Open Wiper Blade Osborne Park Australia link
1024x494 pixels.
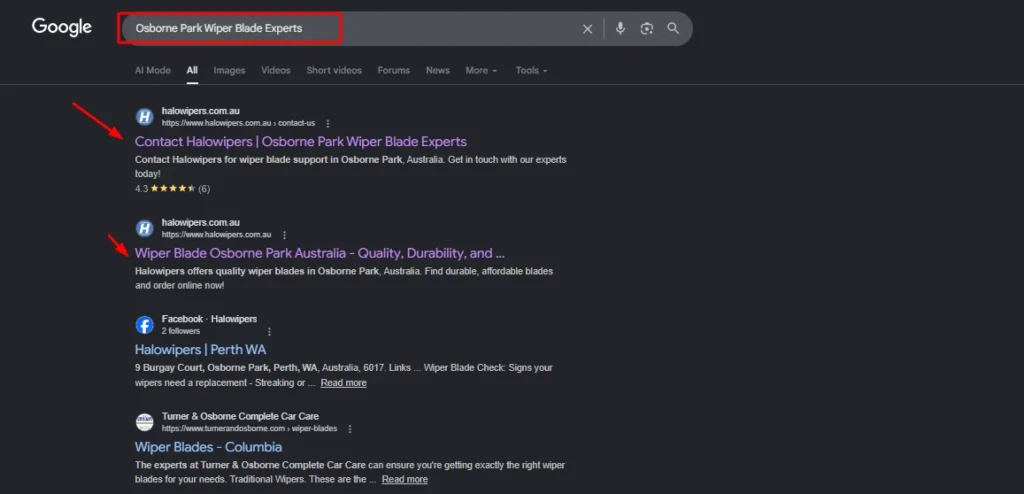tap(319, 253)
